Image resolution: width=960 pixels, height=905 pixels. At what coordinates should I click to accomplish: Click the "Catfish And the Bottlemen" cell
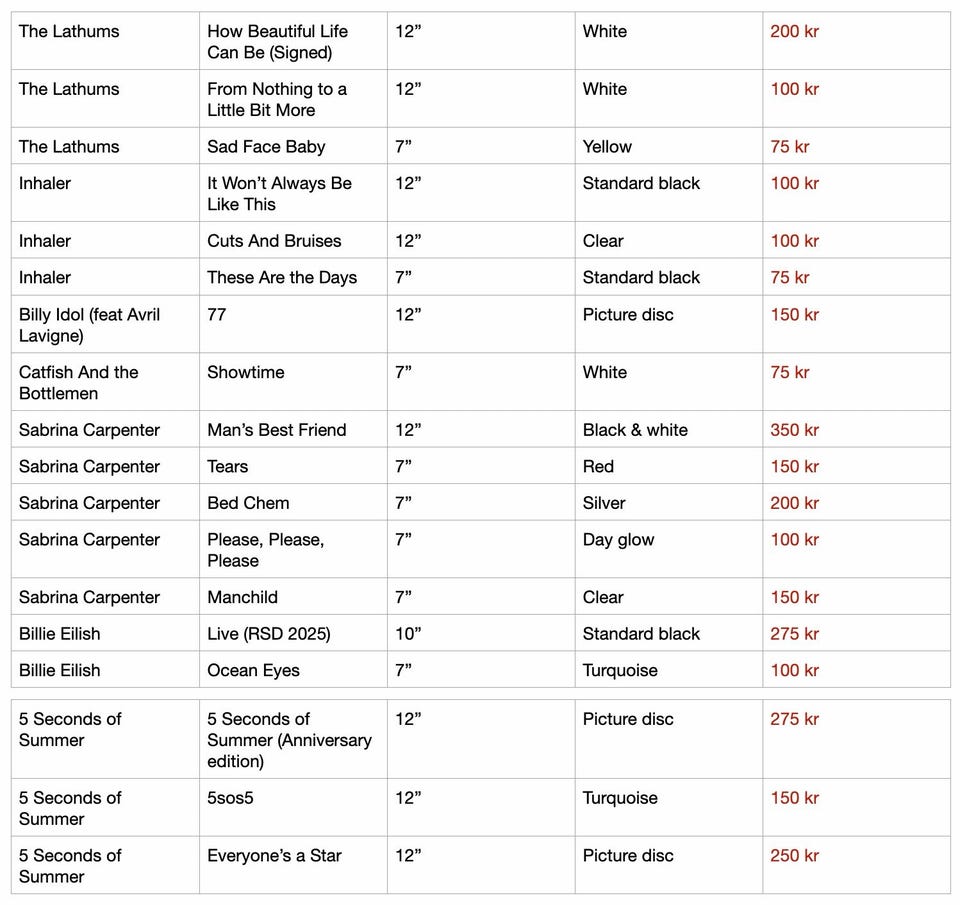point(79,383)
